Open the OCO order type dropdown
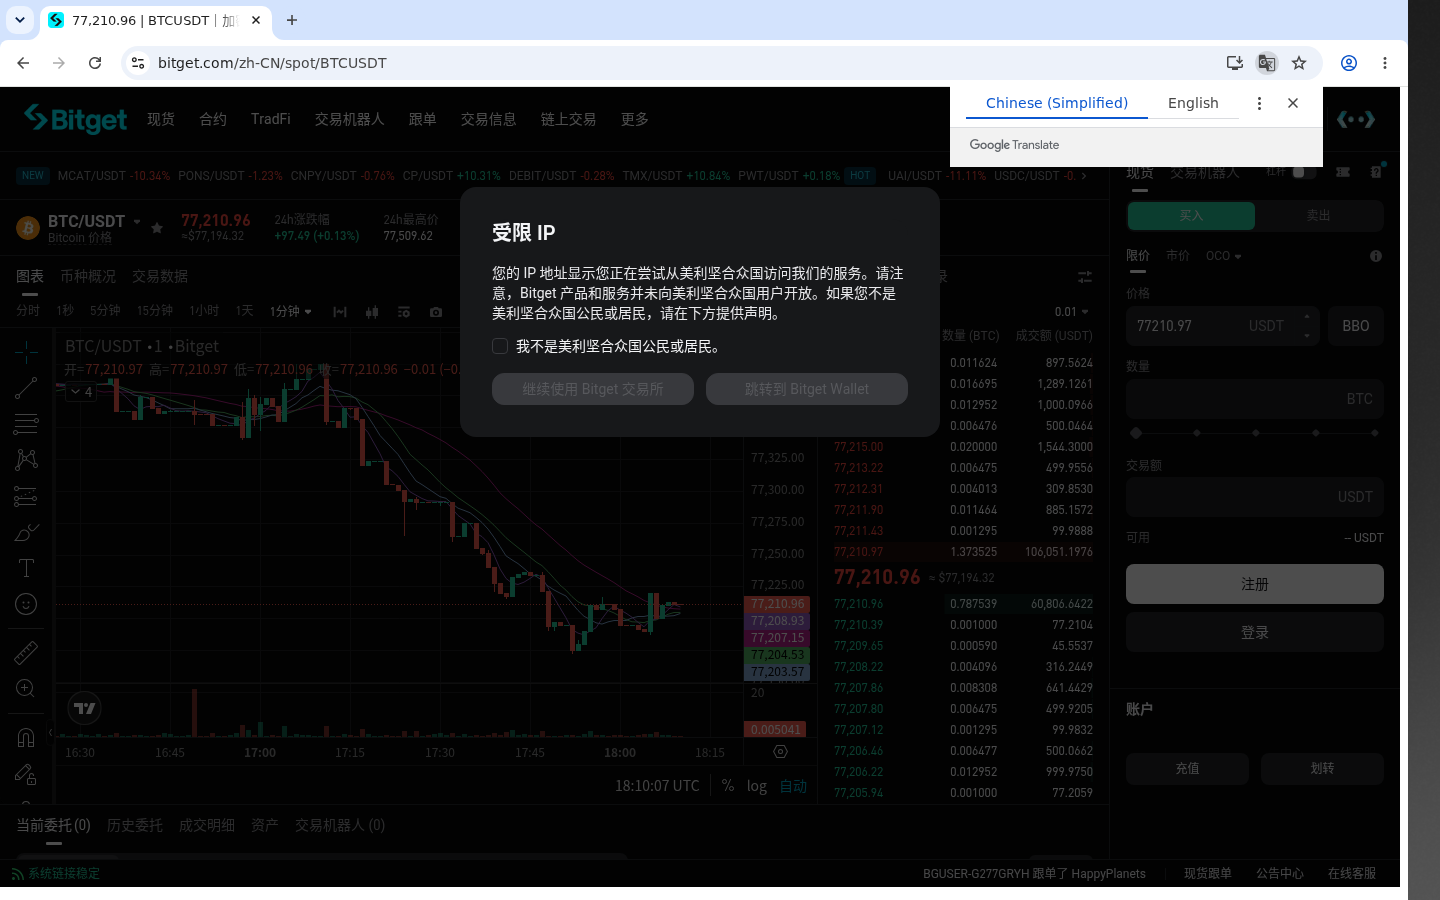1440x900 pixels. pyautogui.click(x=1224, y=256)
